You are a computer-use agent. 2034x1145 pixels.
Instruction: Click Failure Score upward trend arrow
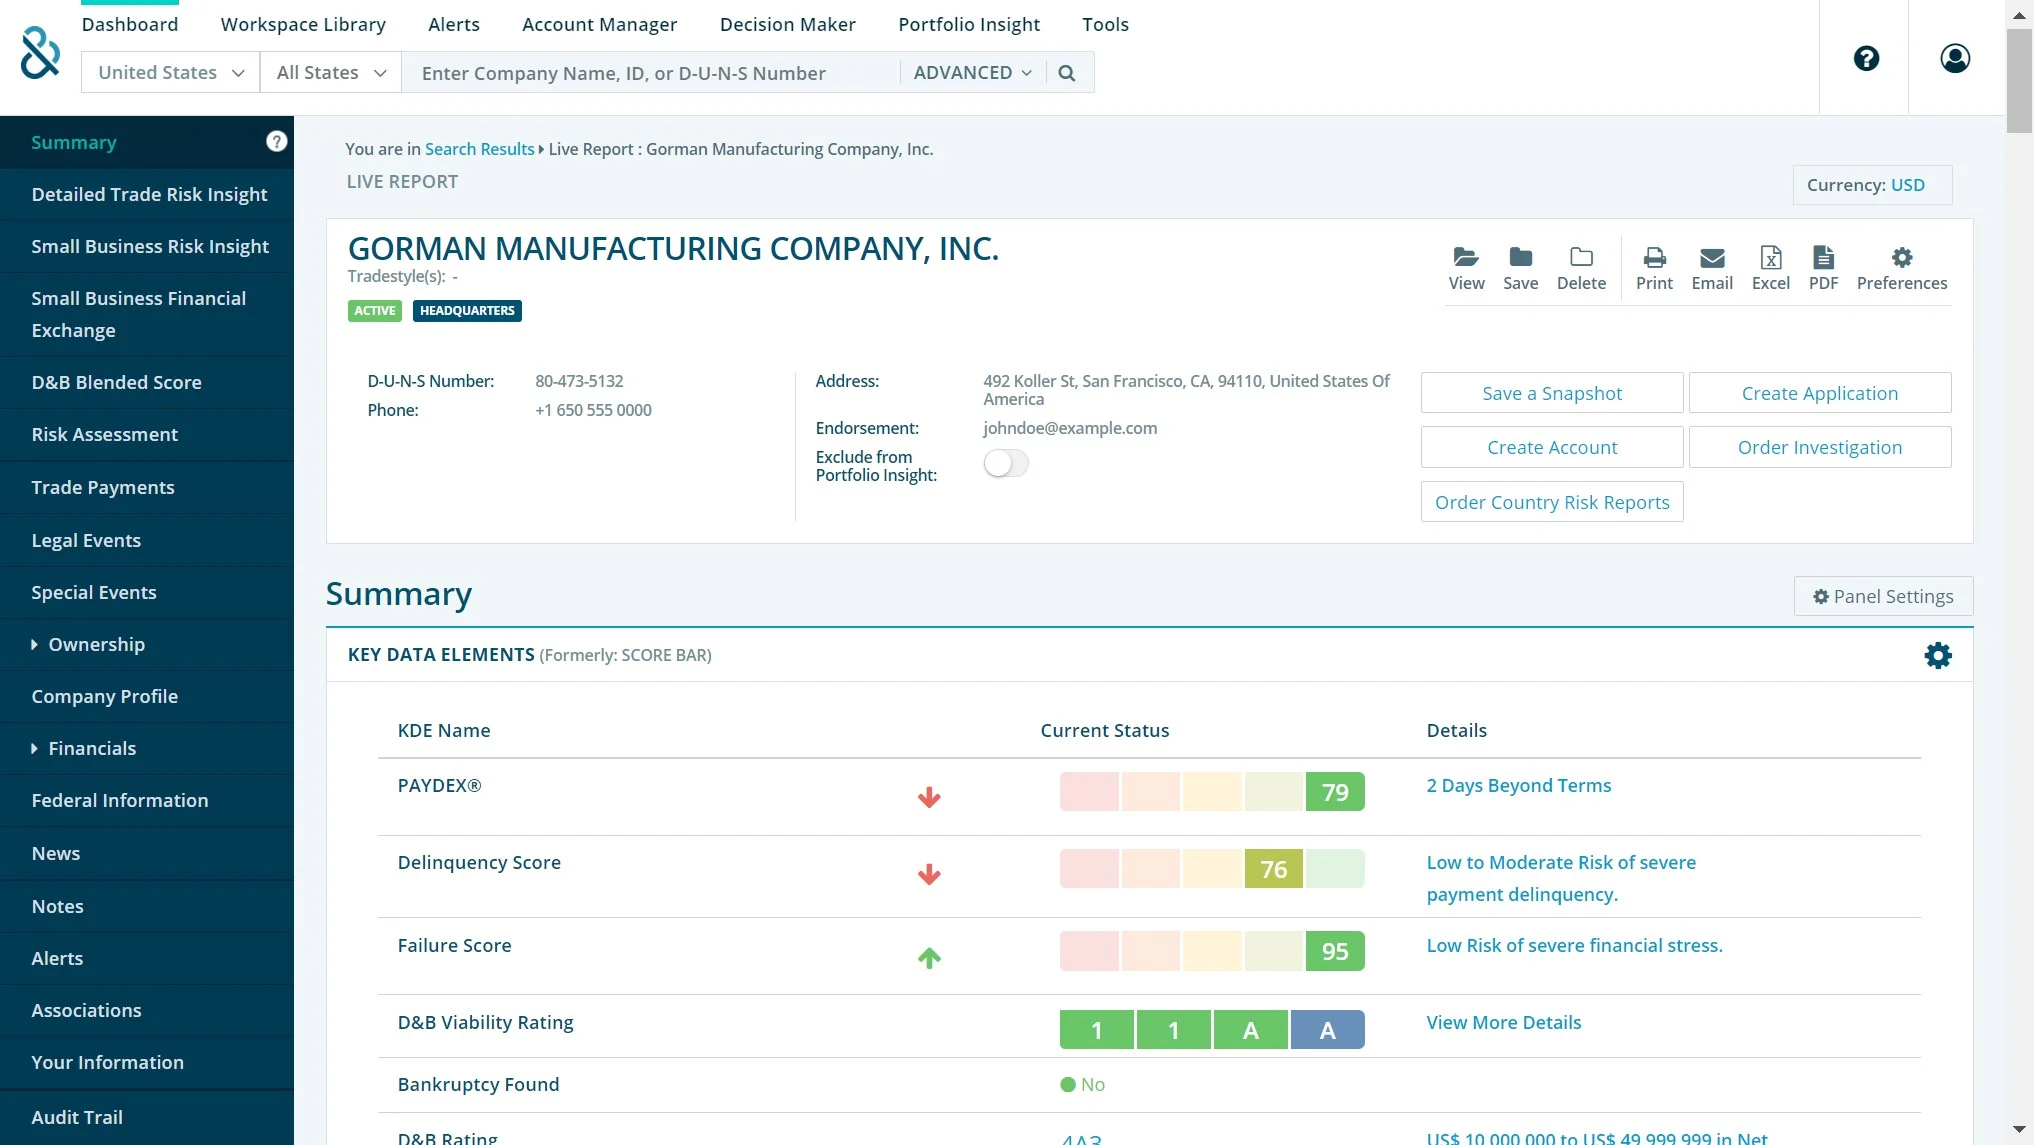point(929,957)
